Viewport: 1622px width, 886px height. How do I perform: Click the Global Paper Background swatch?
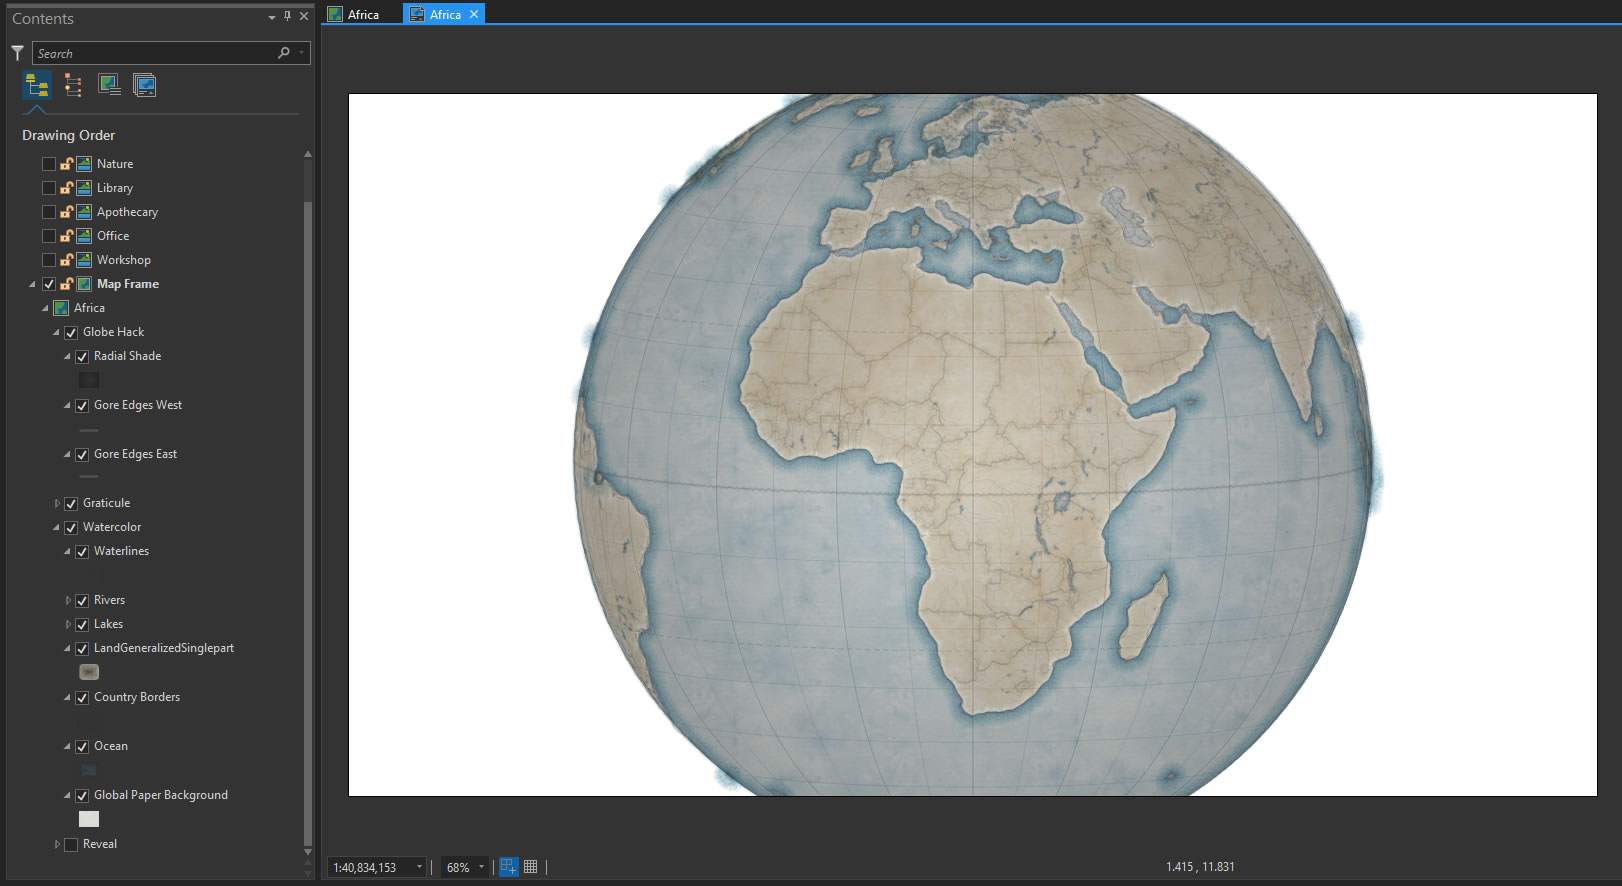[x=89, y=819]
